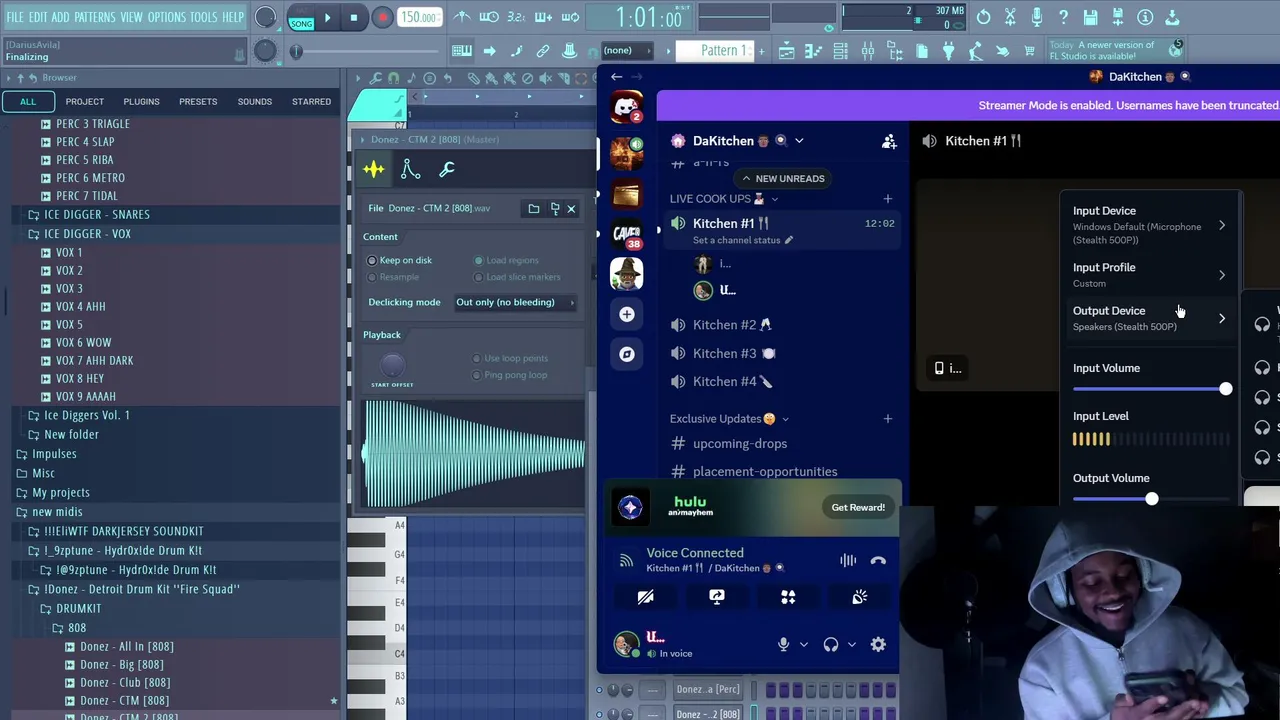Open the wrench miscellaneous settings tab in sampler
This screenshot has height=720, width=1280.
pyautogui.click(x=446, y=169)
